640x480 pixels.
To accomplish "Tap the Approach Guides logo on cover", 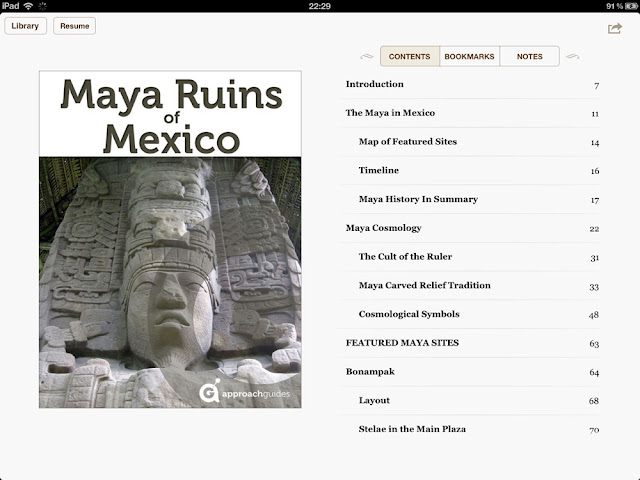I will pyautogui.click(x=245, y=391).
